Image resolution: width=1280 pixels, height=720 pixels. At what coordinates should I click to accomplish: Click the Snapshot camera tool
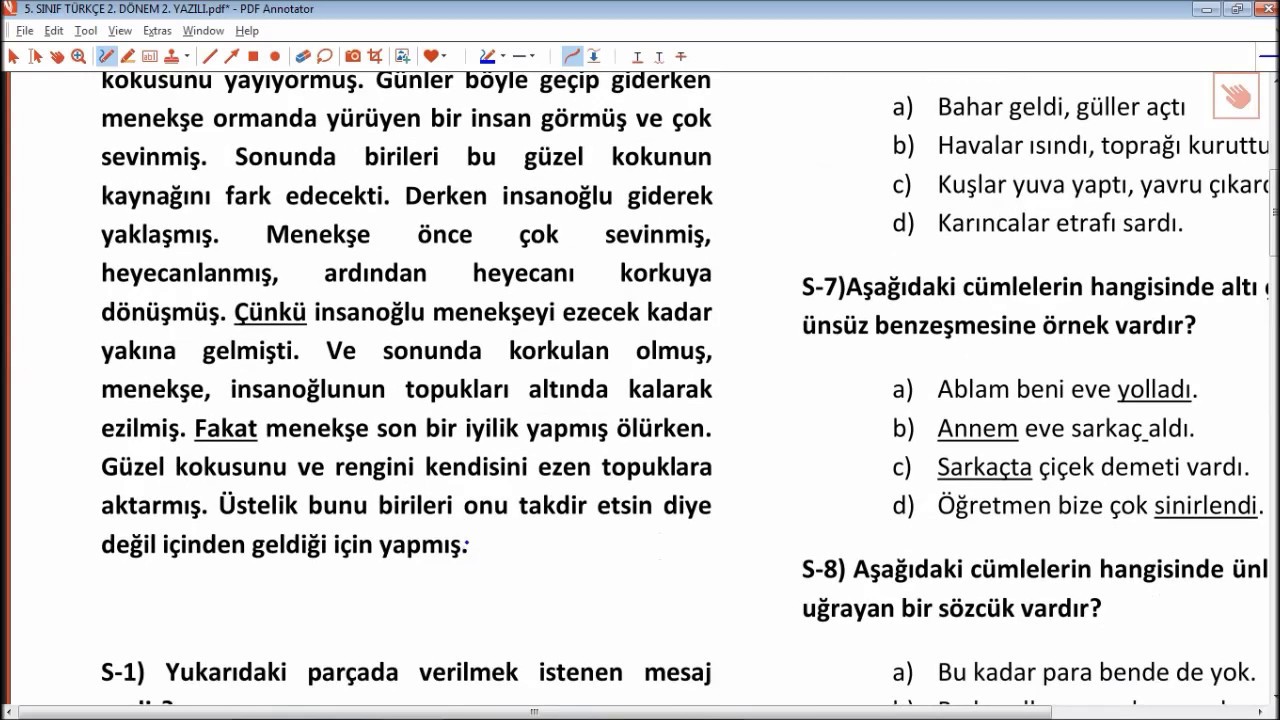pos(353,57)
